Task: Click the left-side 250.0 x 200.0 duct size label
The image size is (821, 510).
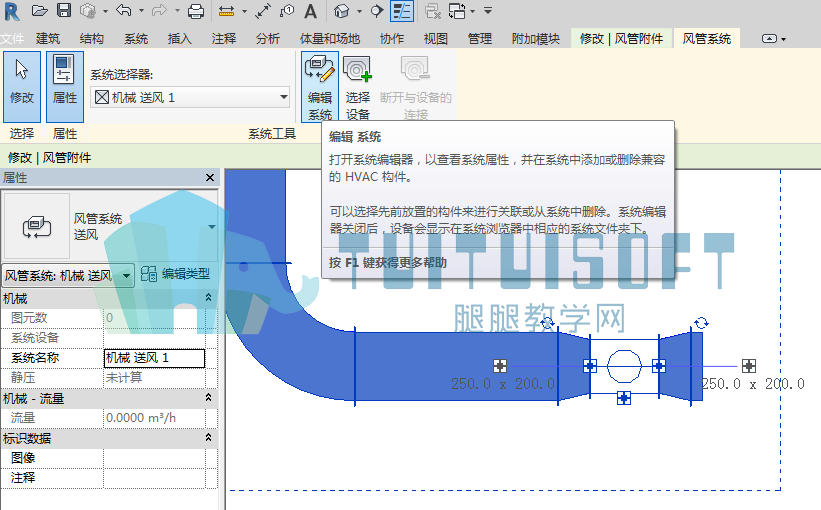Action: pyautogui.click(x=503, y=384)
